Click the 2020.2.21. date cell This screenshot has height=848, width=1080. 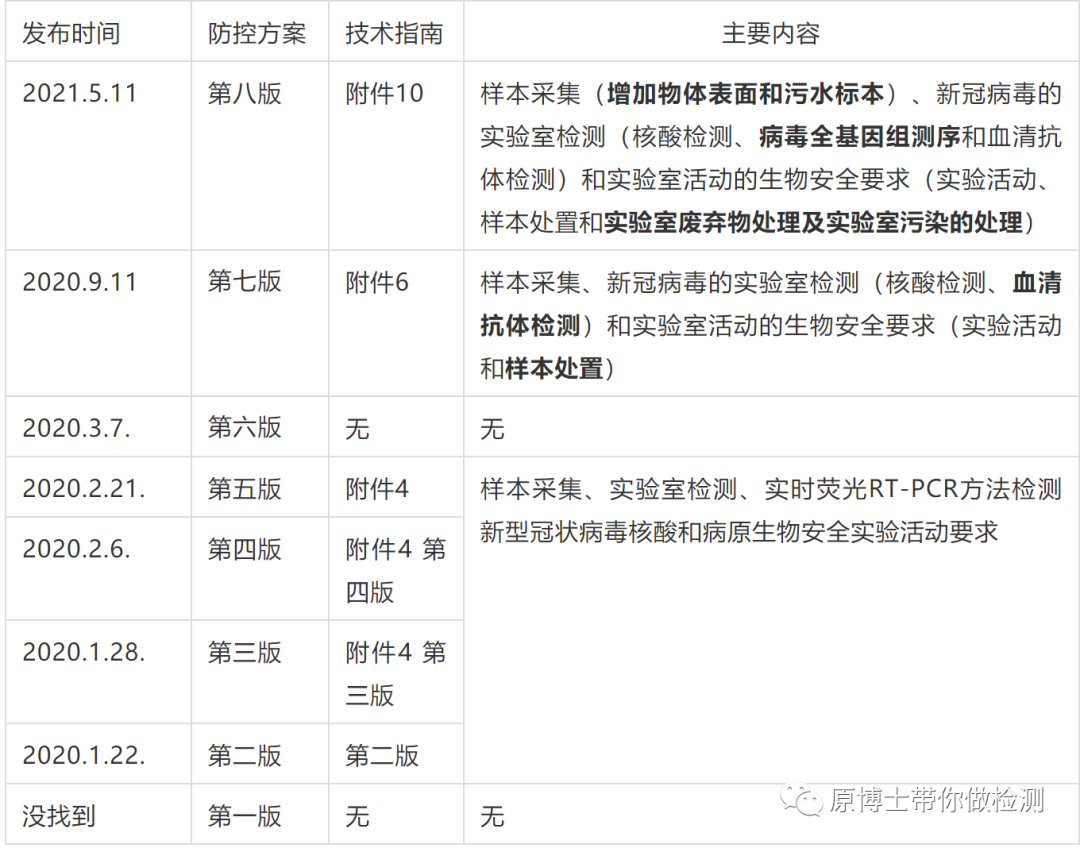coord(84,489)
